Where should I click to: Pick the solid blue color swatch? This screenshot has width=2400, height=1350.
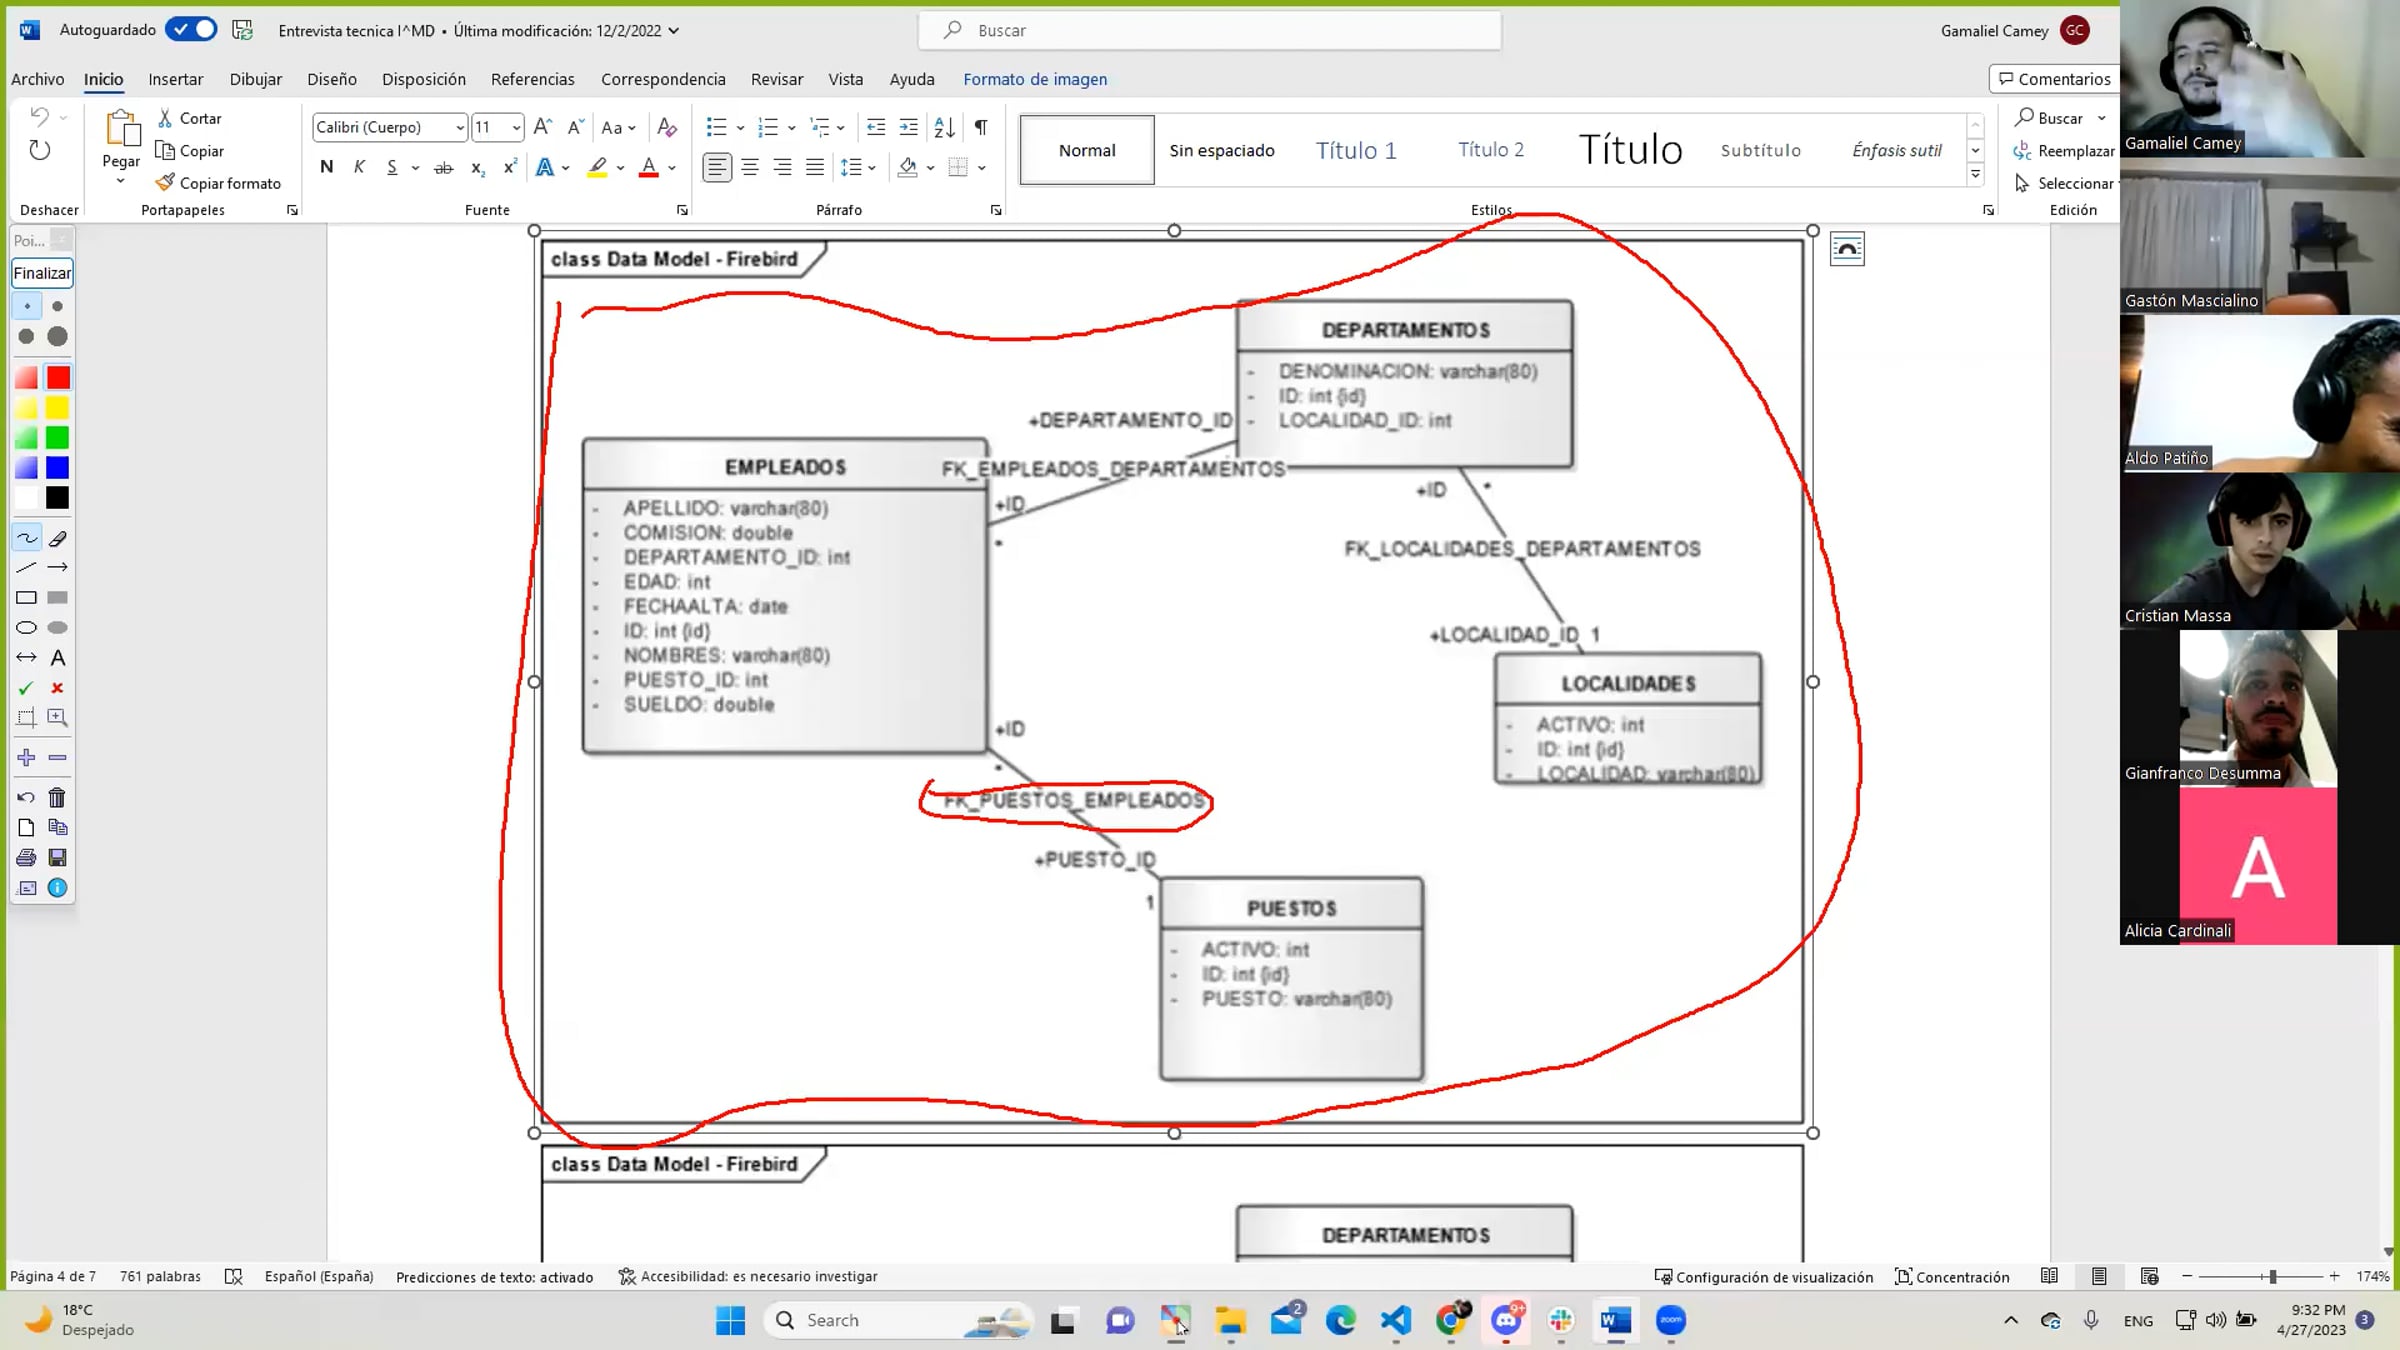coord(58,468)
